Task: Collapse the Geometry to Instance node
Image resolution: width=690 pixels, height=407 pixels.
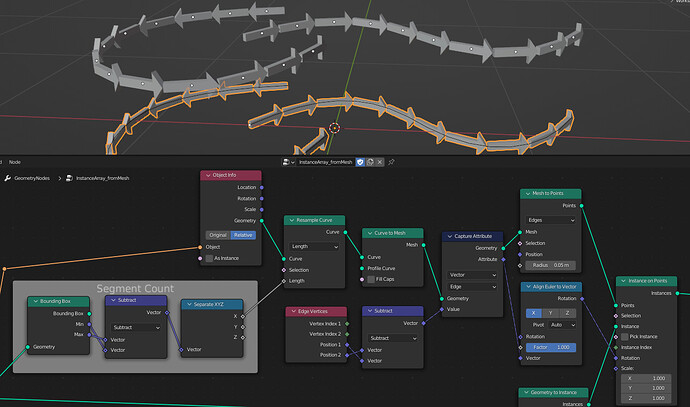Action: [x=526, y=392]
